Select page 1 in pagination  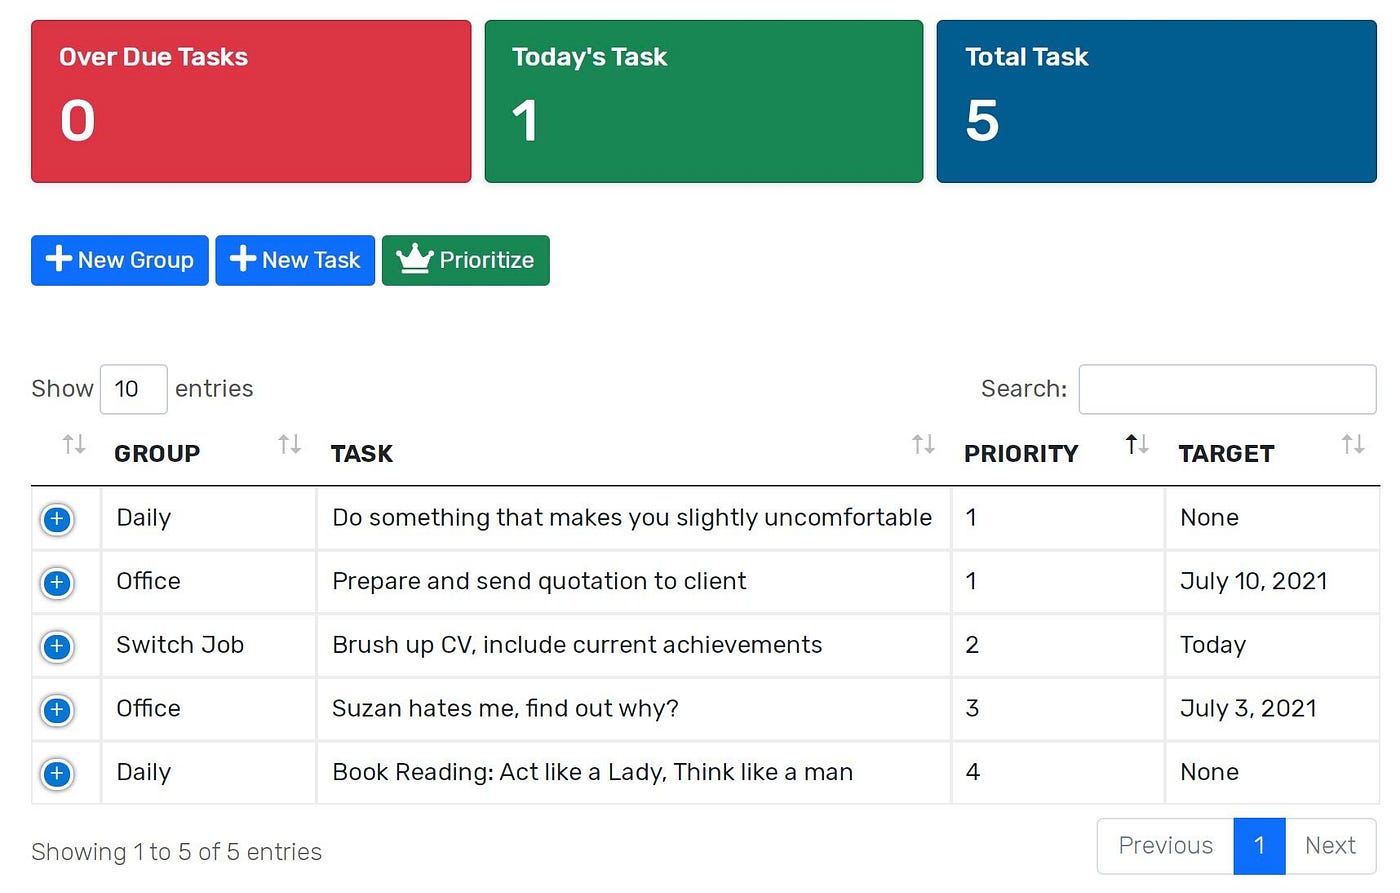click(x=1259, y=846)
